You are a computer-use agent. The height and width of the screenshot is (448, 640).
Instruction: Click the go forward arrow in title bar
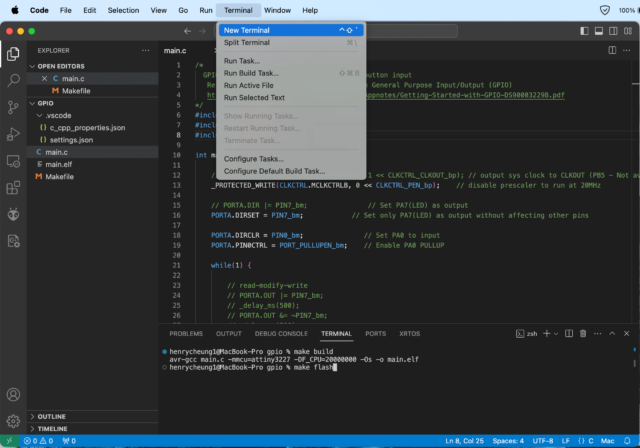202,31
